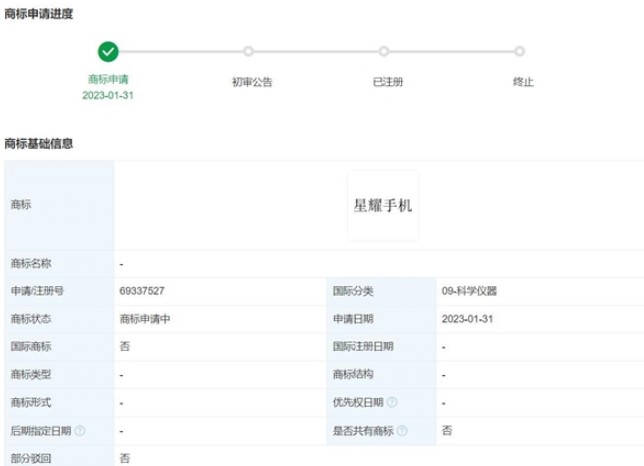Click the 商标申请进度 section heading
644x466 pixels.
point(39,14)
